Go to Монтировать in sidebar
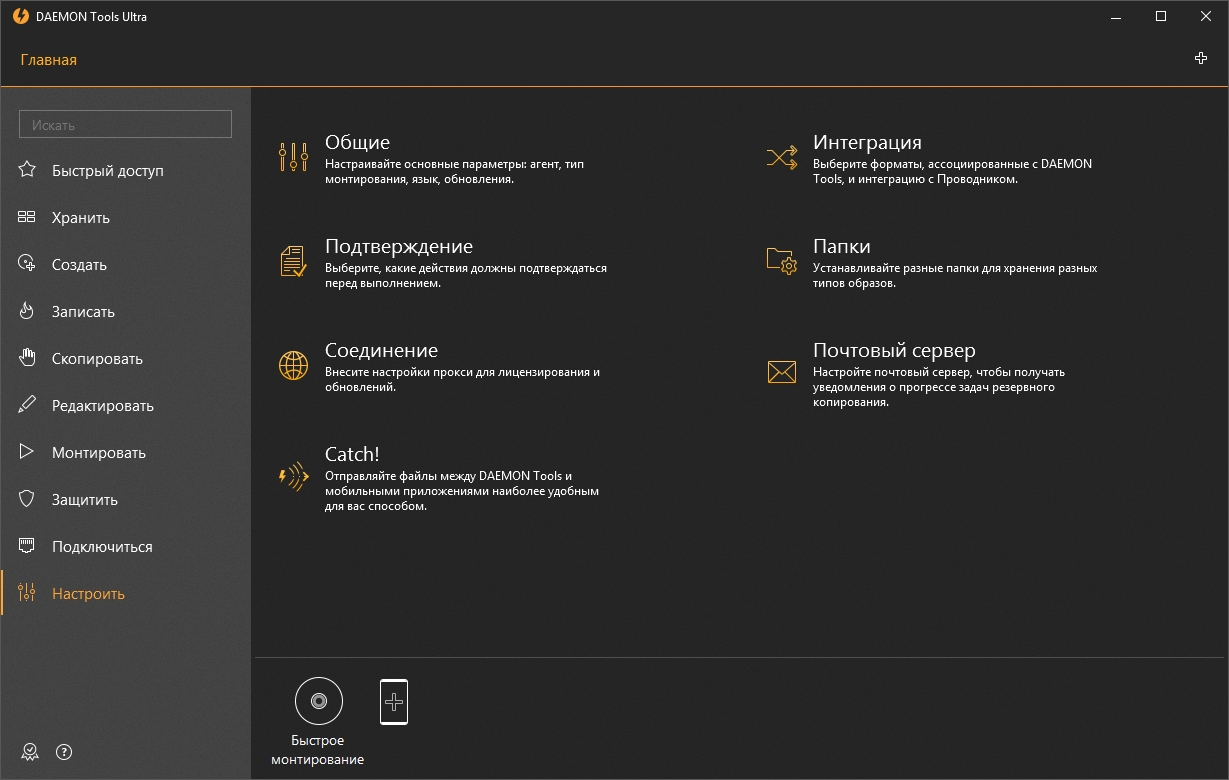This screenshot has width=1229, height=780. [98, 453]
